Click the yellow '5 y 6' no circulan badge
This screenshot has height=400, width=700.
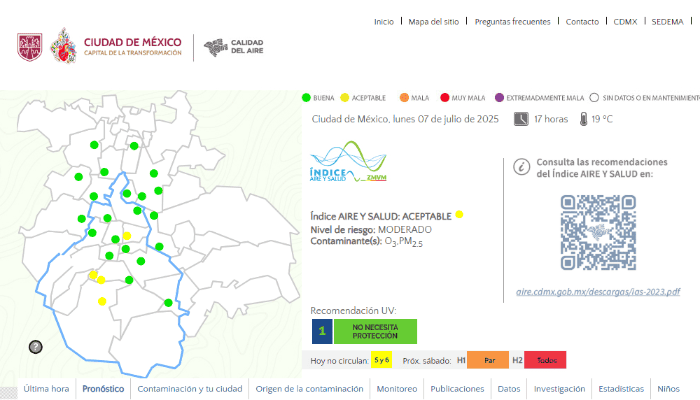382,360
